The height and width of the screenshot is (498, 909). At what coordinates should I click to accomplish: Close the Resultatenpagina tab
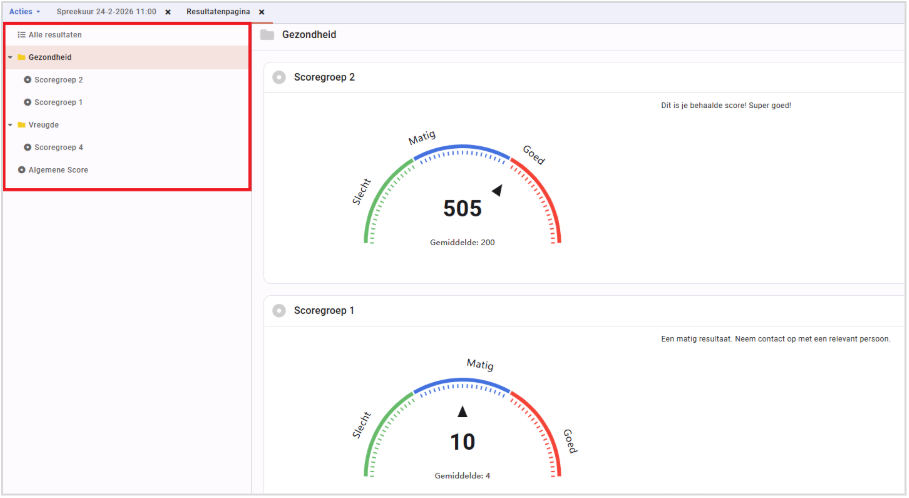[x=261, y=12]
